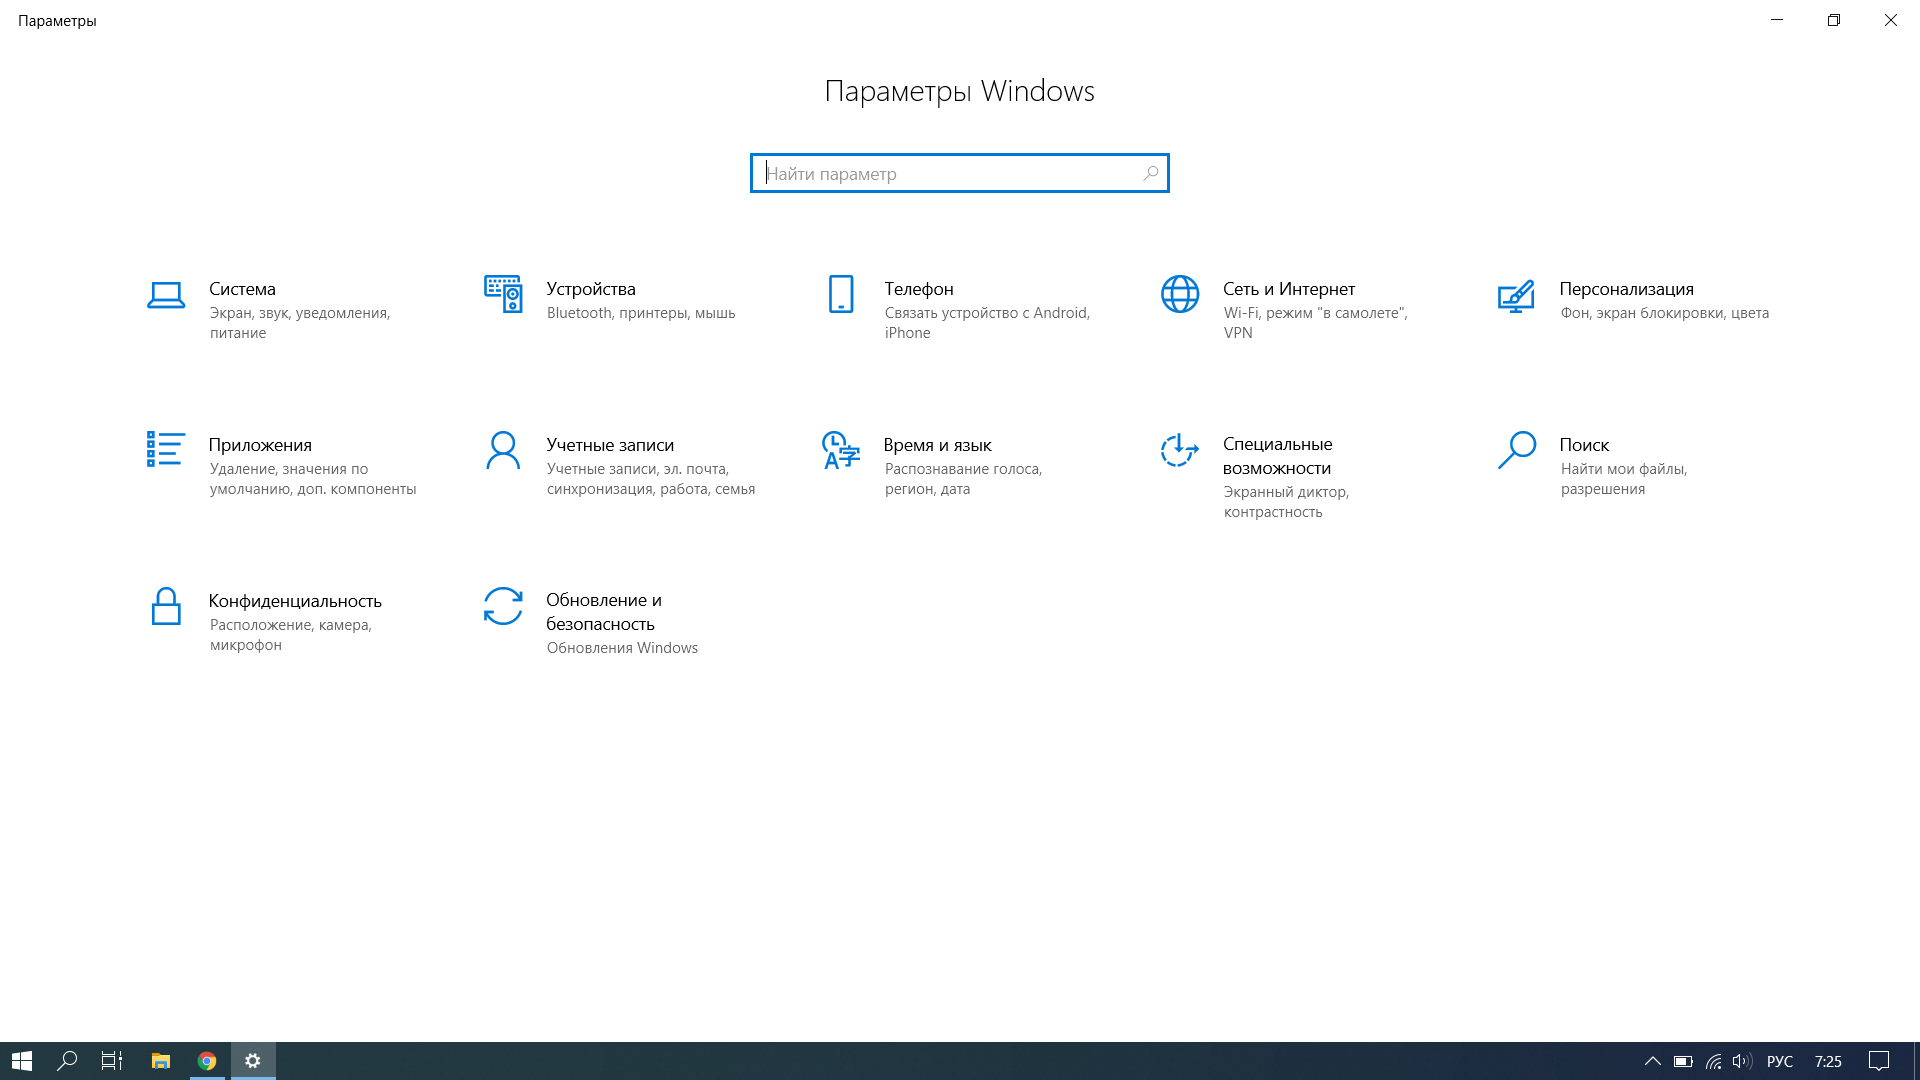The height and width of the screenshot is (1080, 1920).
Task: Open the Время и язык title
Action: [x=937, y=445]
